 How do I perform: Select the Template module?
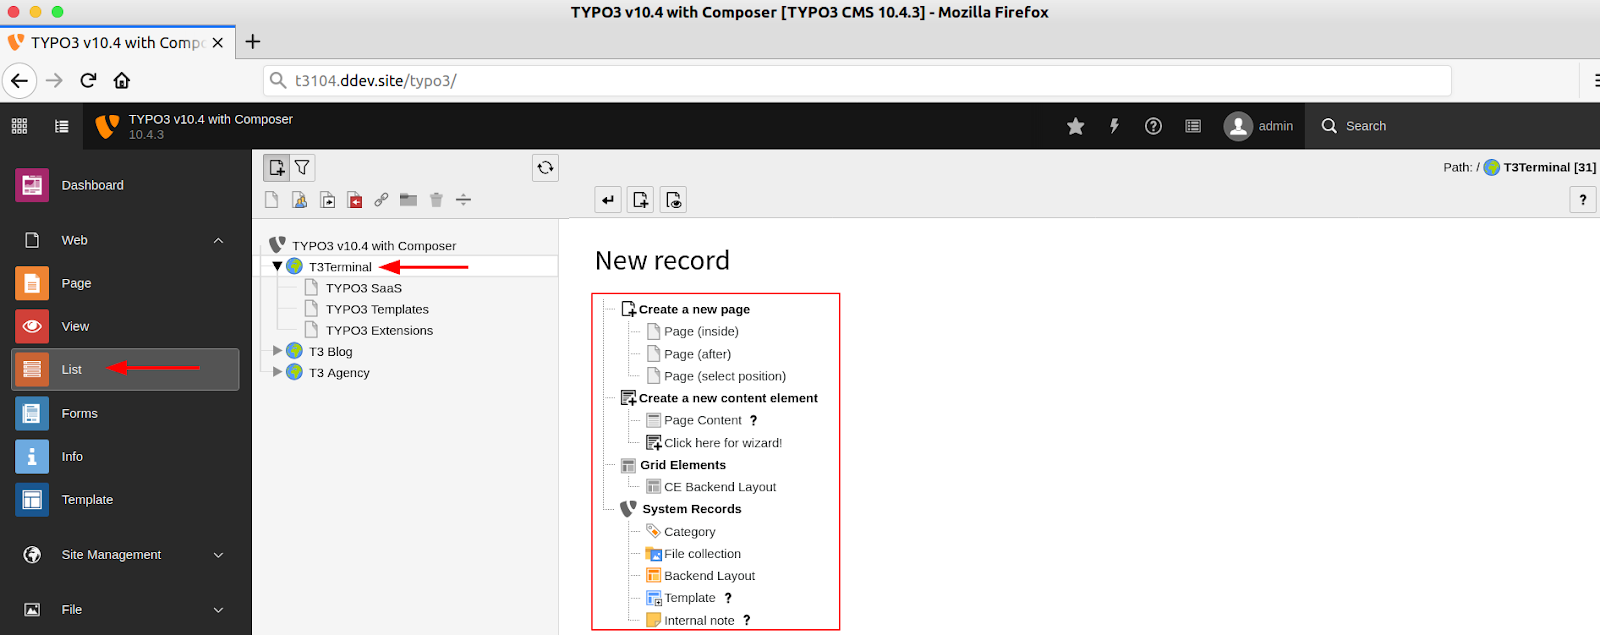point(87,500)
